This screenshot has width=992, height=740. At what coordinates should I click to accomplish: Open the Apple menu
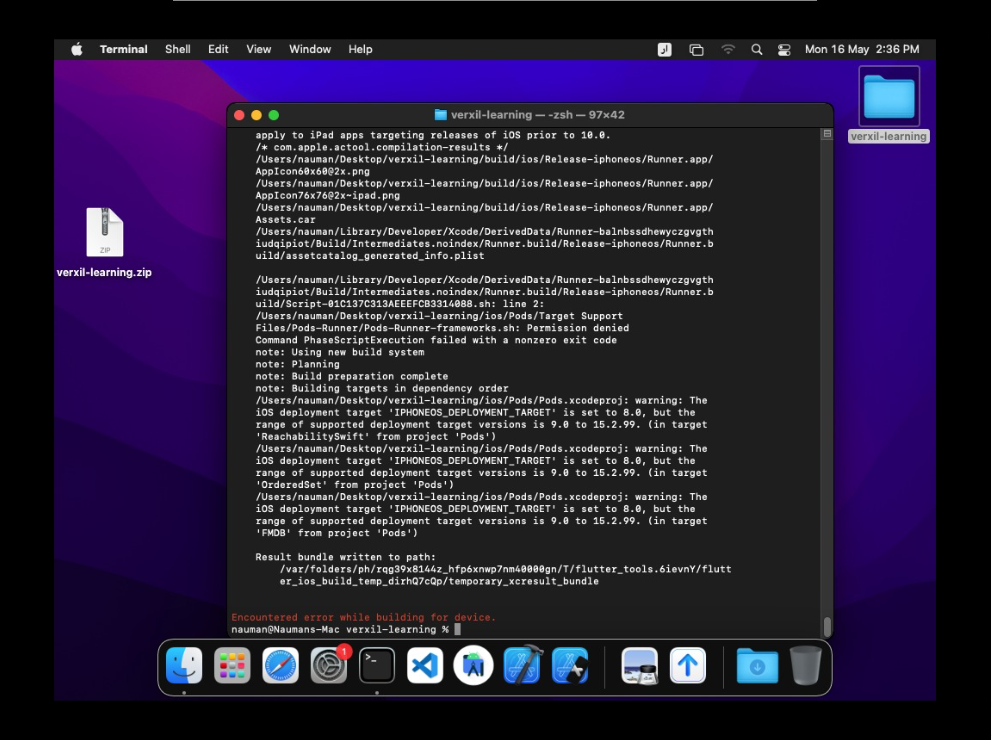tap(77, 49)
